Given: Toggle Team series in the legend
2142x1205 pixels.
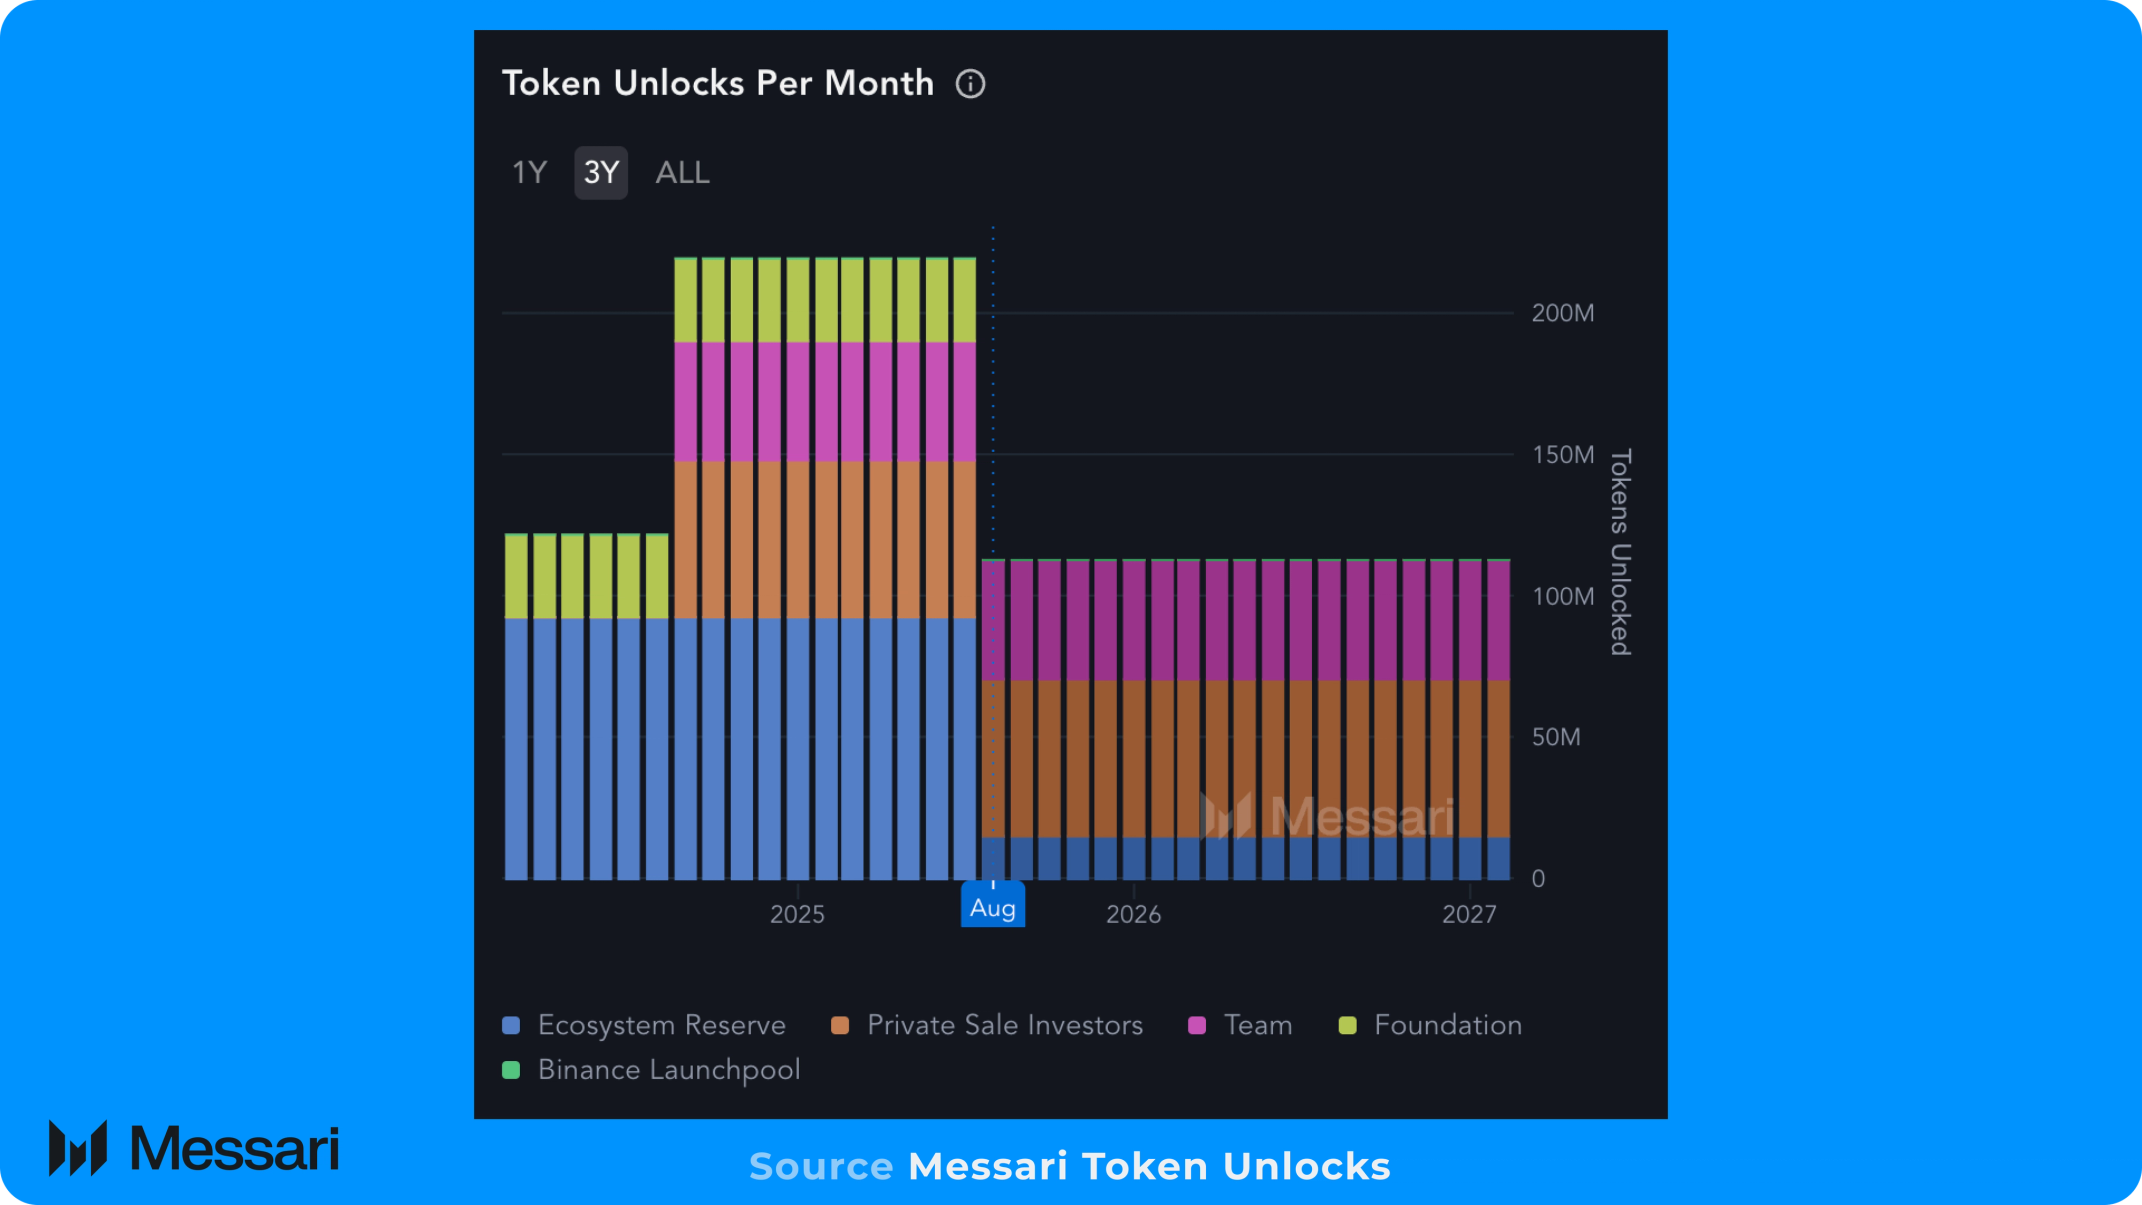Looking at the screenshot, I should pos(1240,1025).
